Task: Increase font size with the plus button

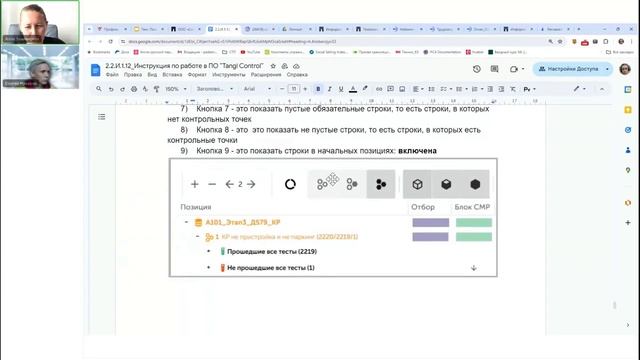Action: pos(305,89)
